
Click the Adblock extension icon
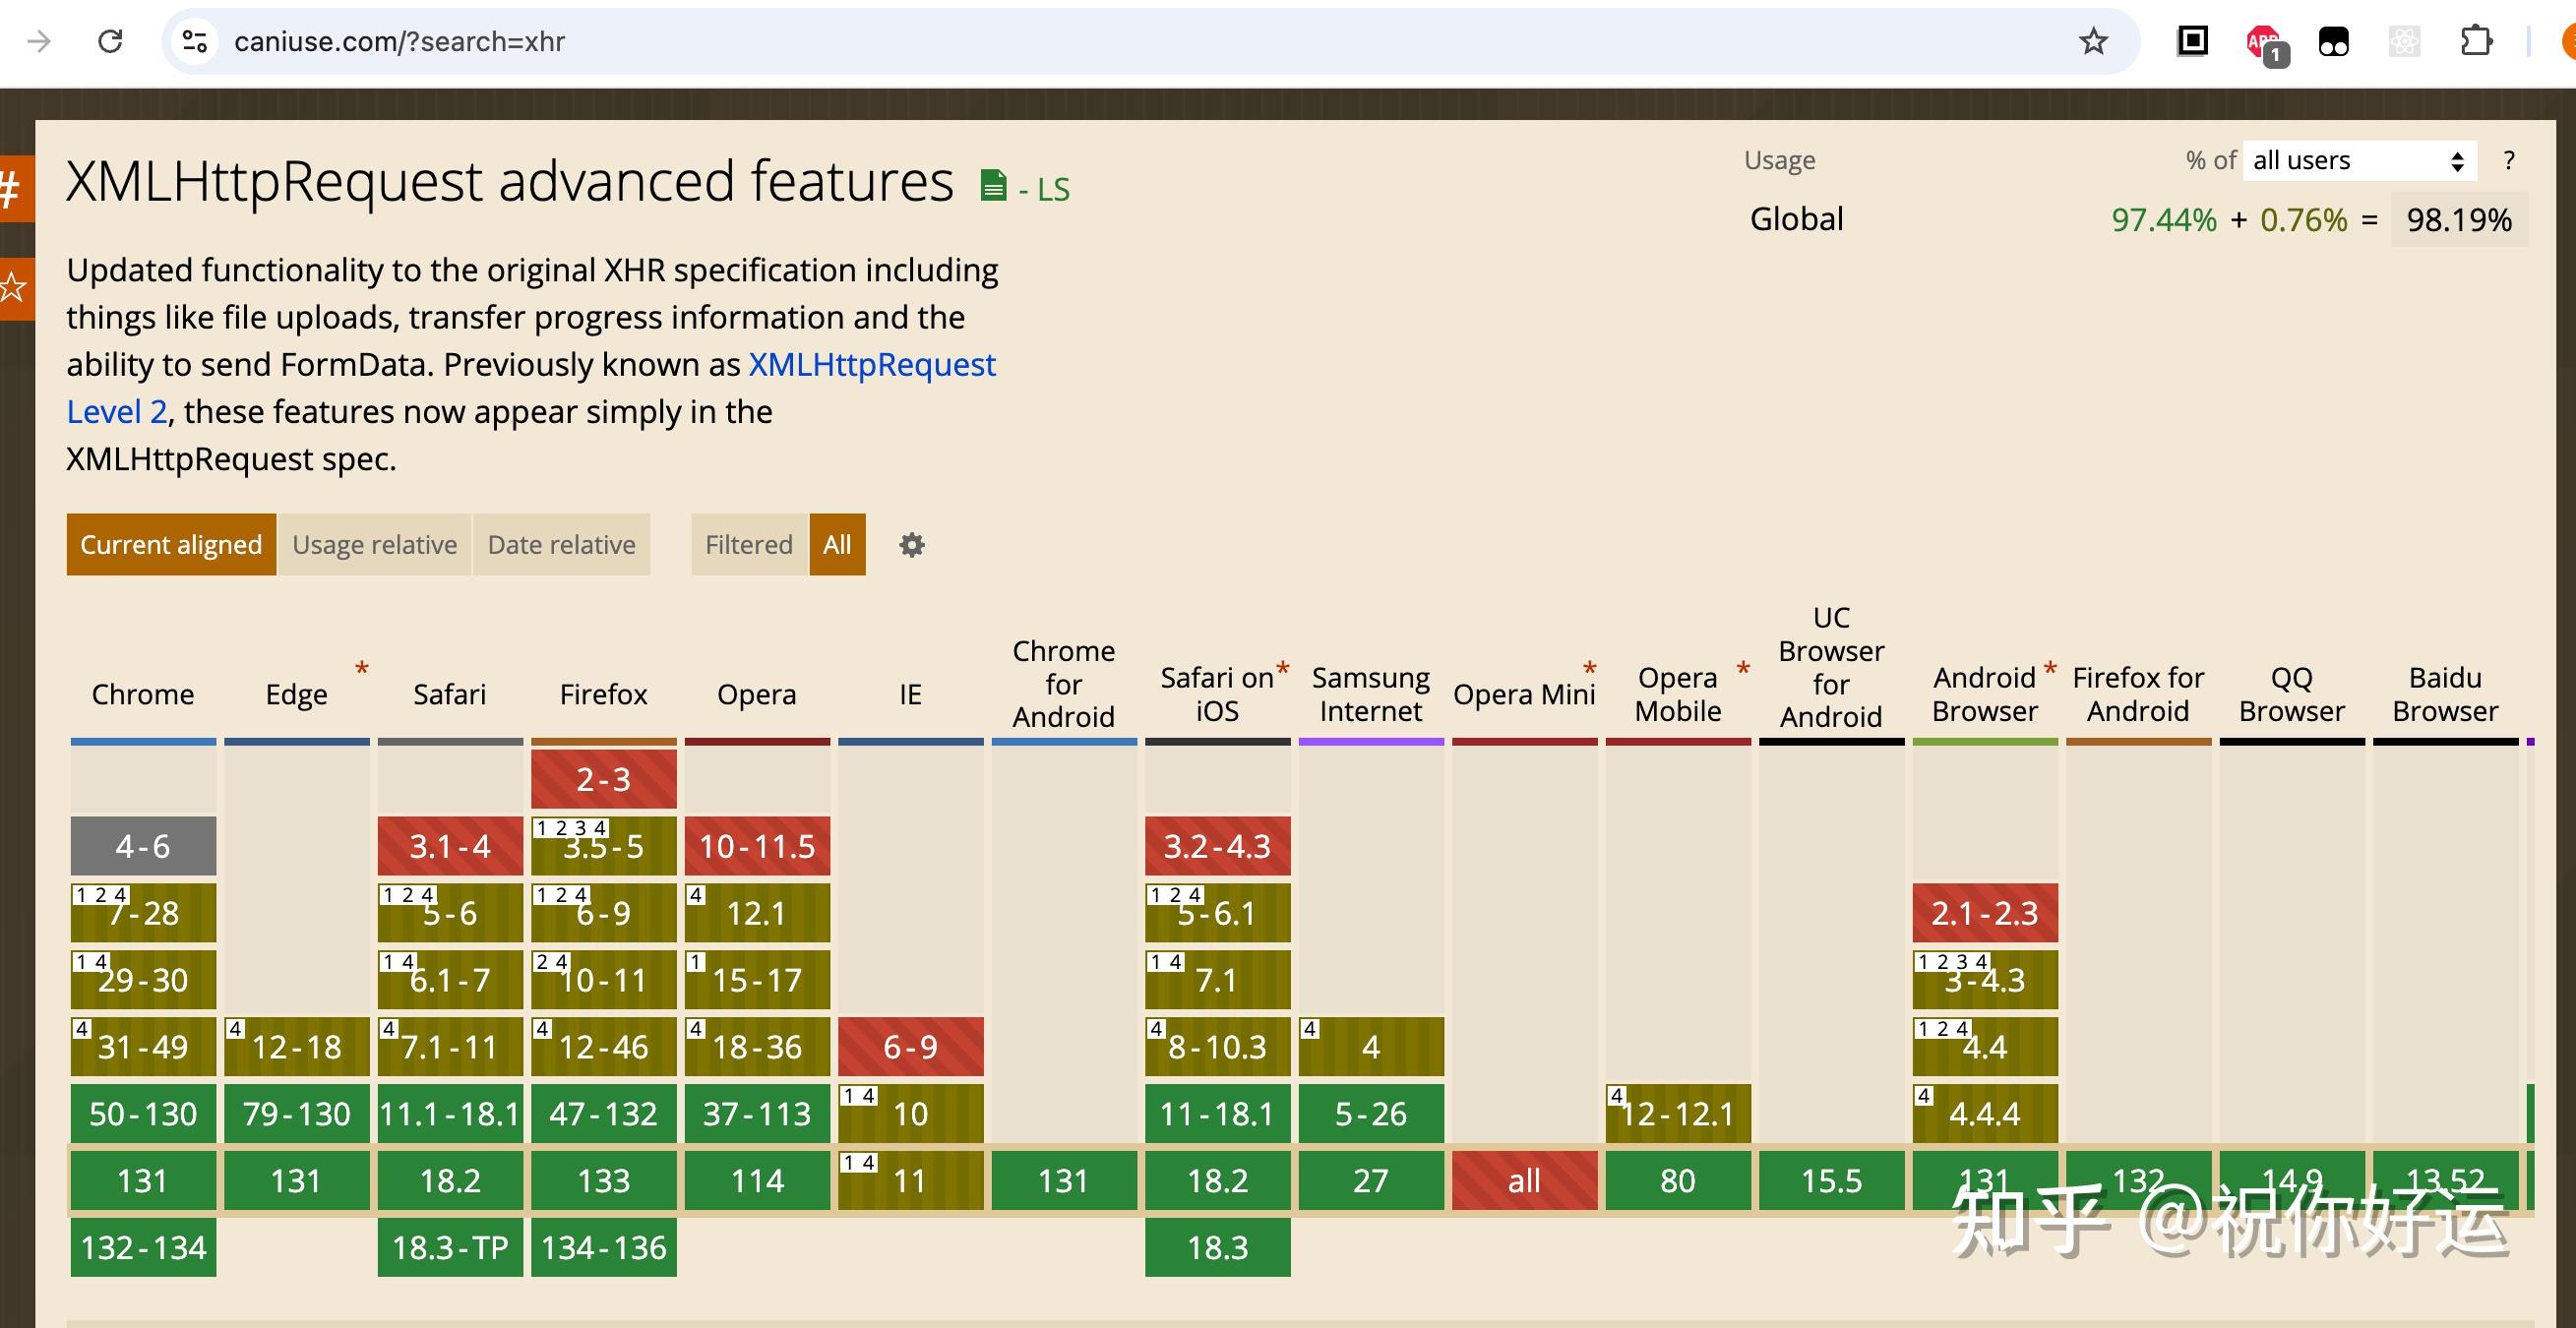click(2263, 42)
